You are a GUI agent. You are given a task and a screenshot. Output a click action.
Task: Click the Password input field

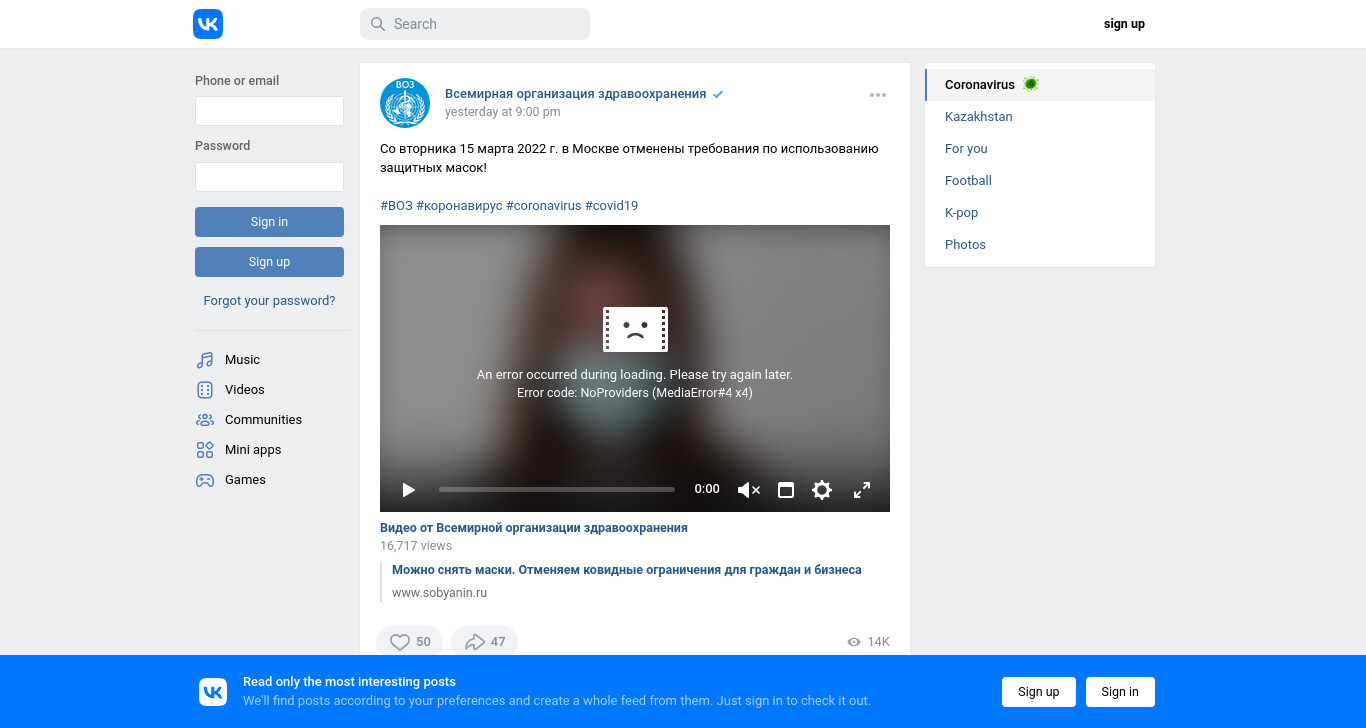[x=269, y=177]
